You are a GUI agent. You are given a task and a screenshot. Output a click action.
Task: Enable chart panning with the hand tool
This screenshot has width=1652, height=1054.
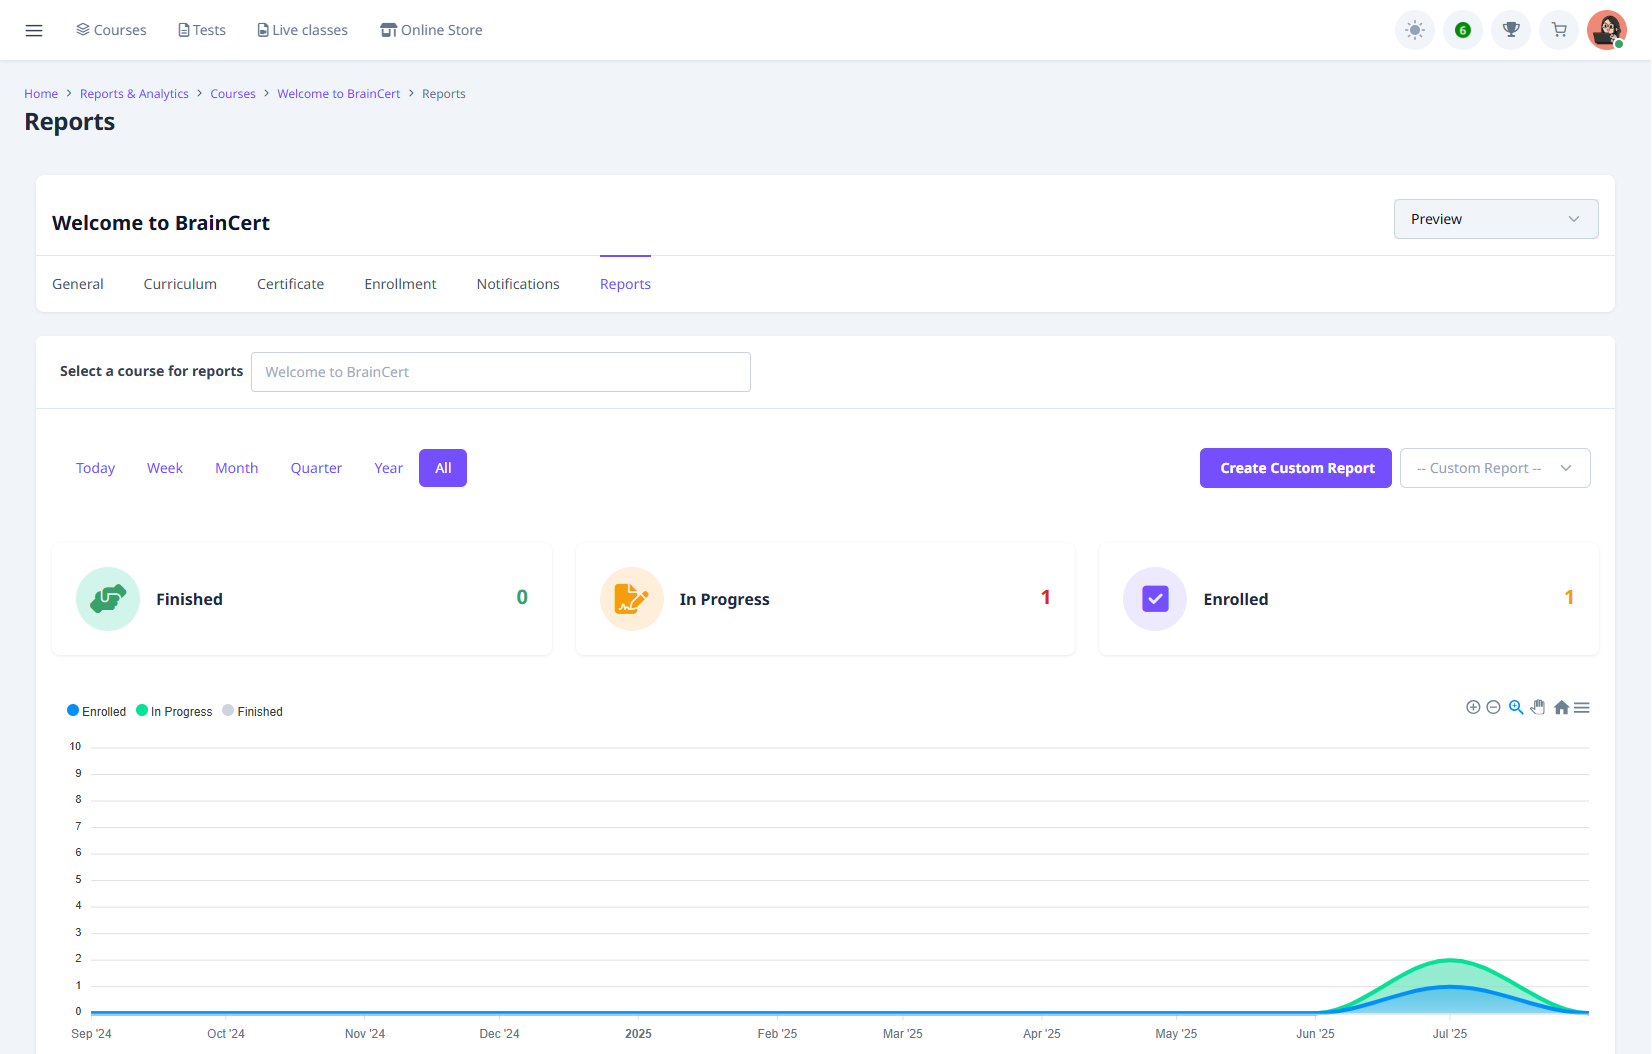coord(1538,707)
